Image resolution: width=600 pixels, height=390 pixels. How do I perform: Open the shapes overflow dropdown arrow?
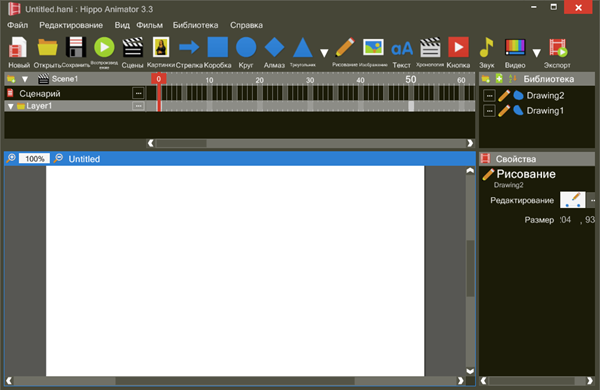[x=324, y=53]
